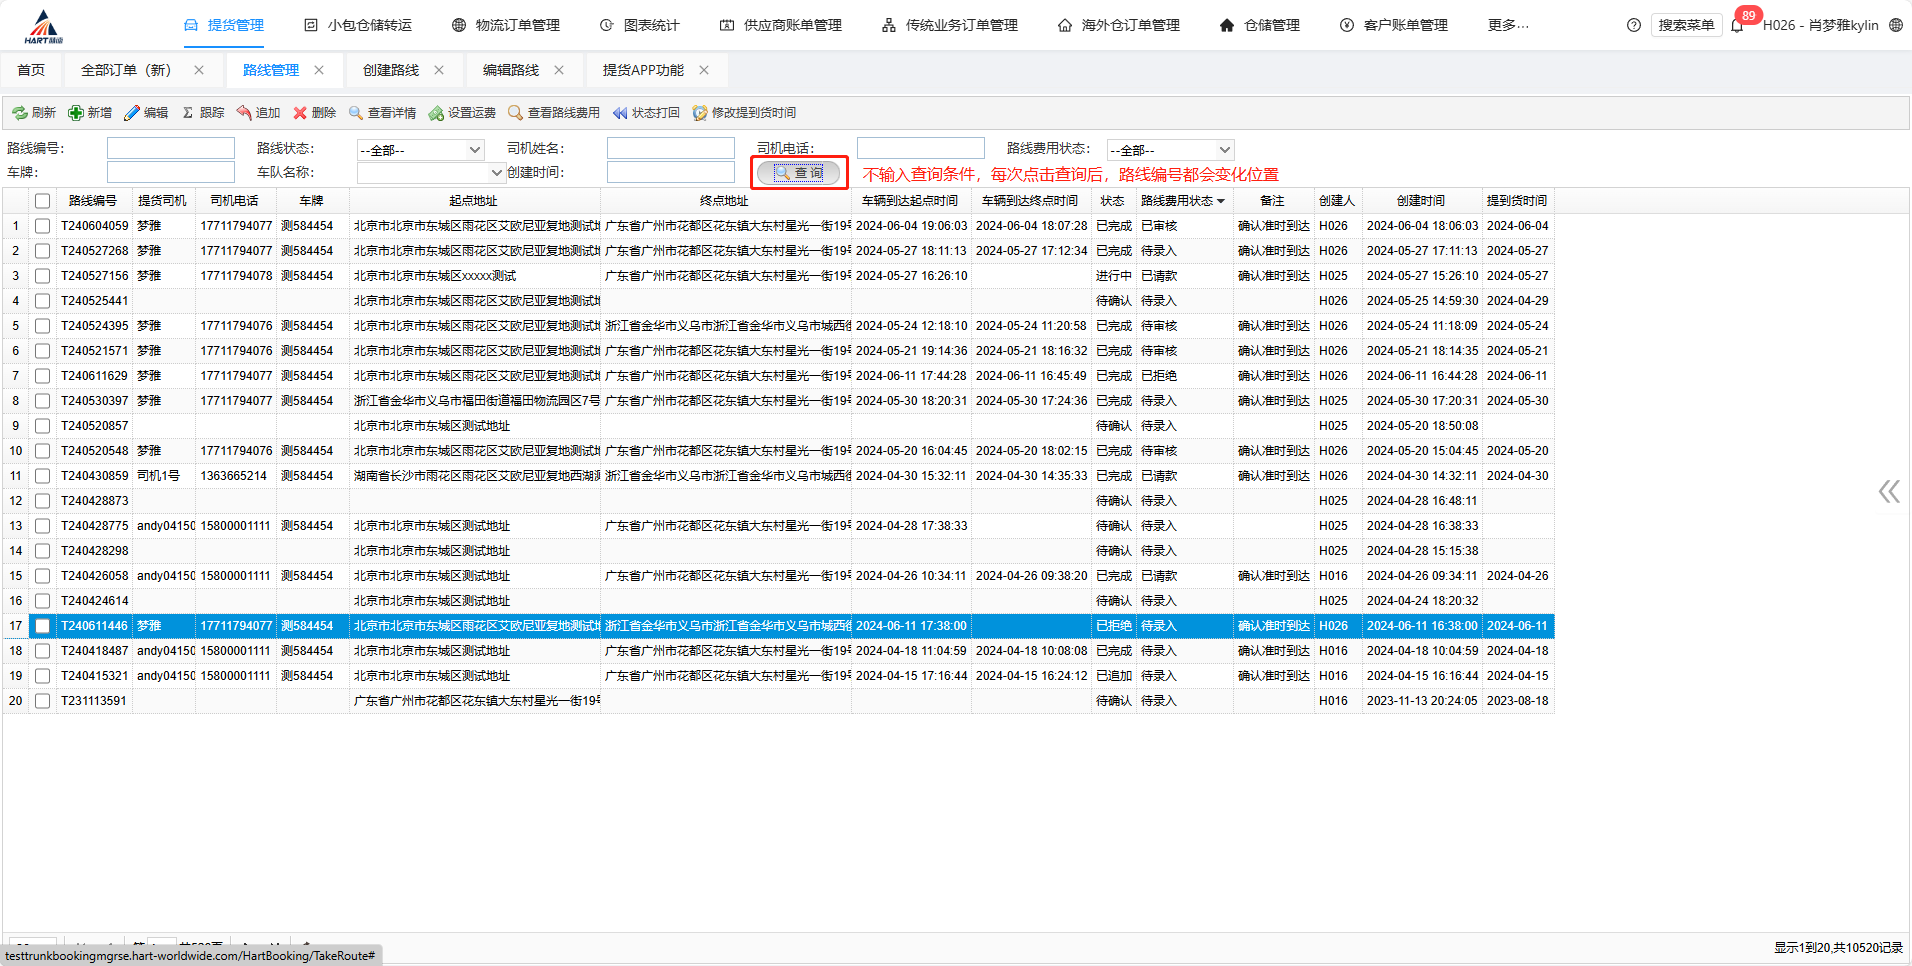The width and height of the screenshot is (1912, 966).
Task: Open 设置运费 freight settings icon
Action: pyautogui.click(x=436, y=113)
